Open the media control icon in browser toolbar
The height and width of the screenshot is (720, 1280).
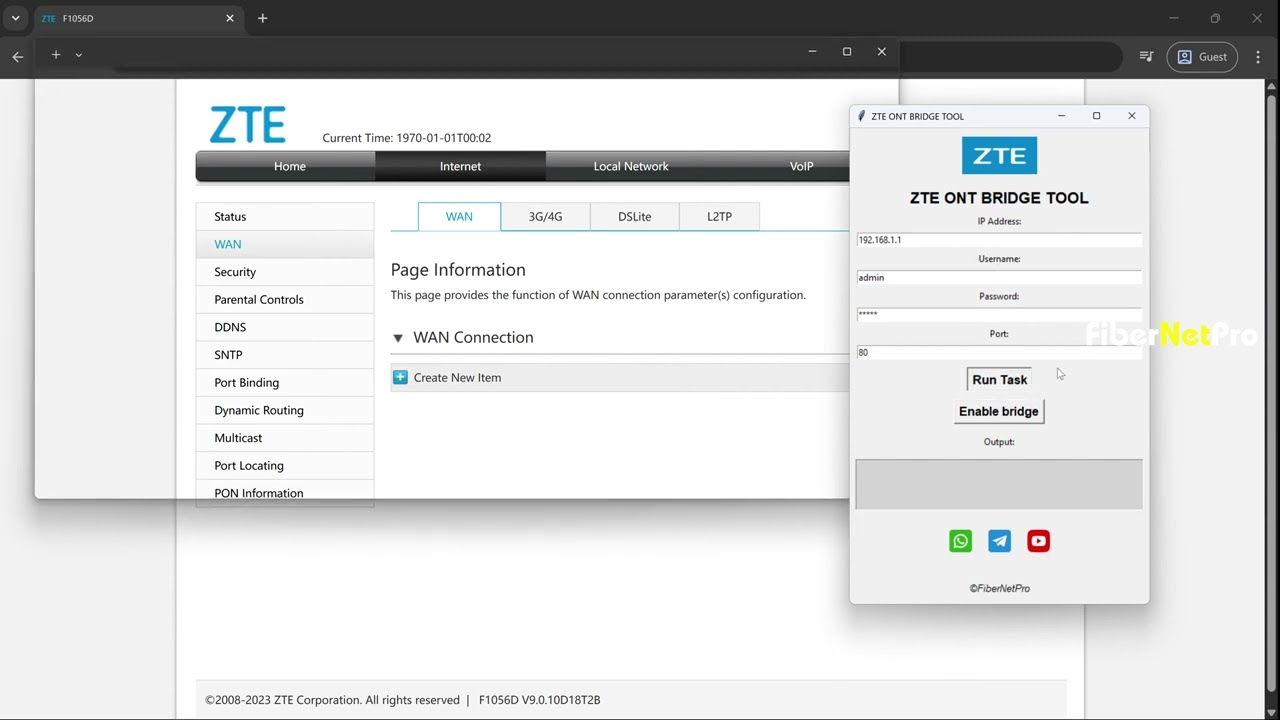(x=1146, y=57)
